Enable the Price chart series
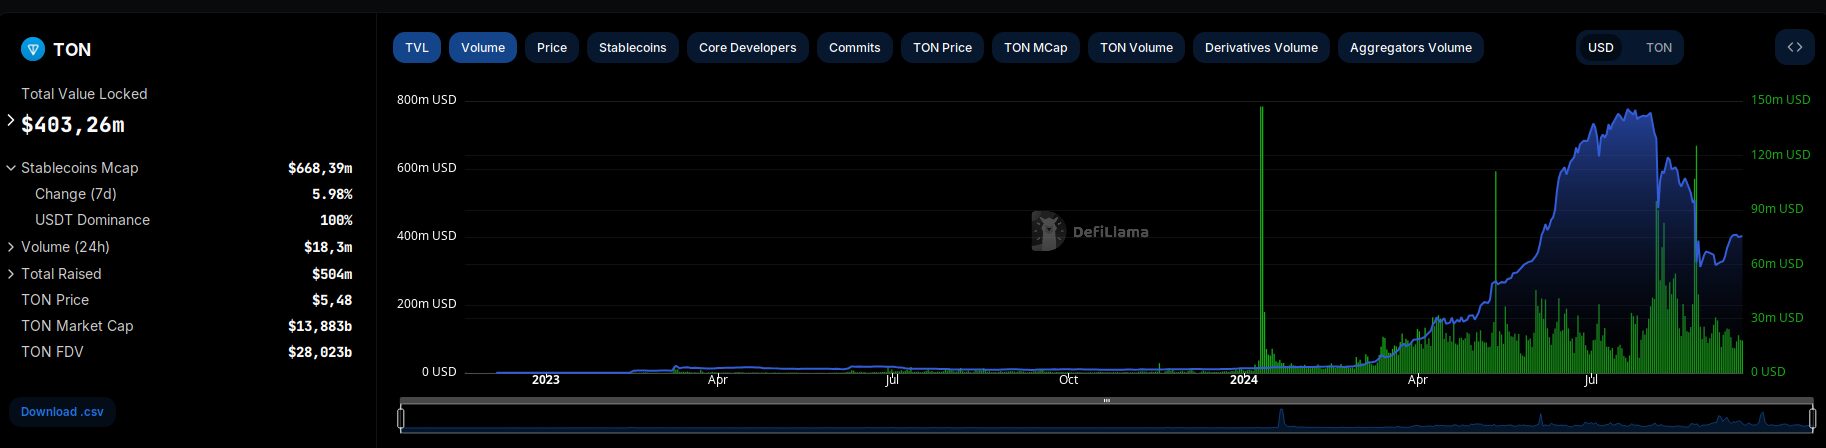 552,47
